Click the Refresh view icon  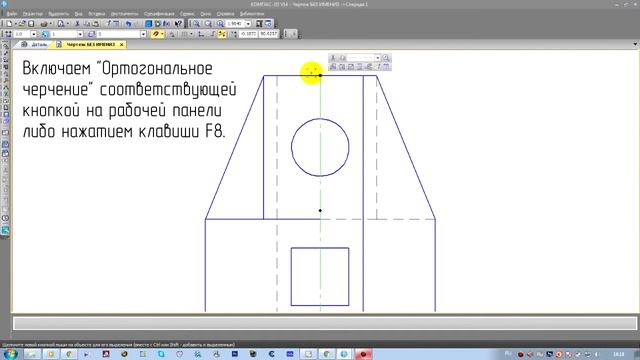pyautogui.click(x=259, y=24)
